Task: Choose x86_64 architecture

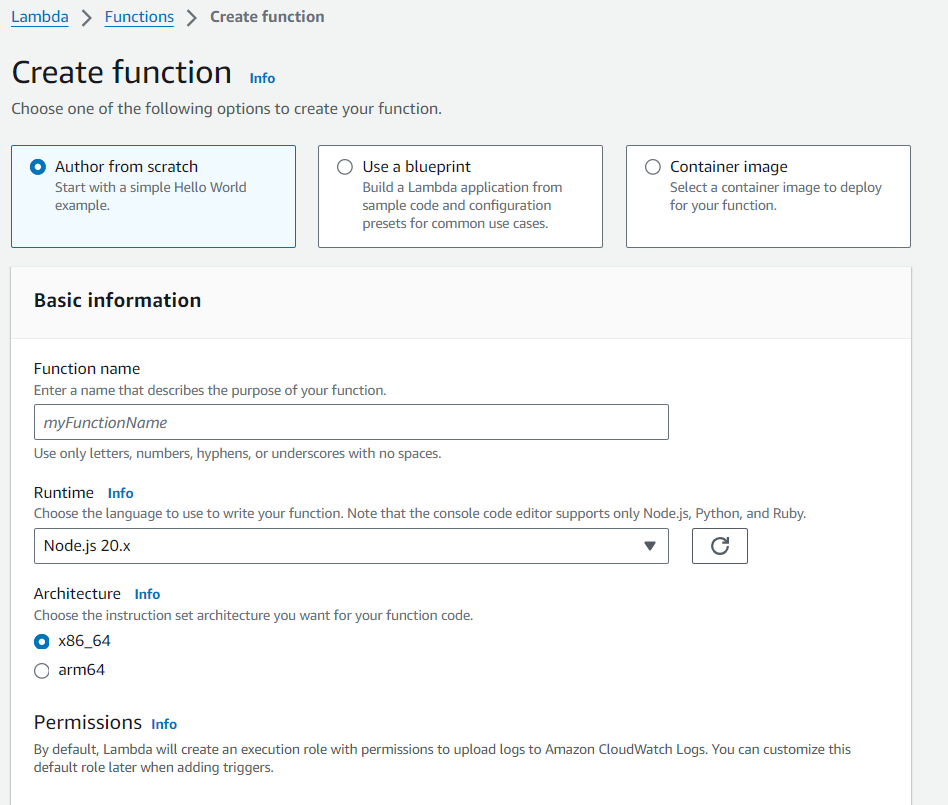Action: 42,642
